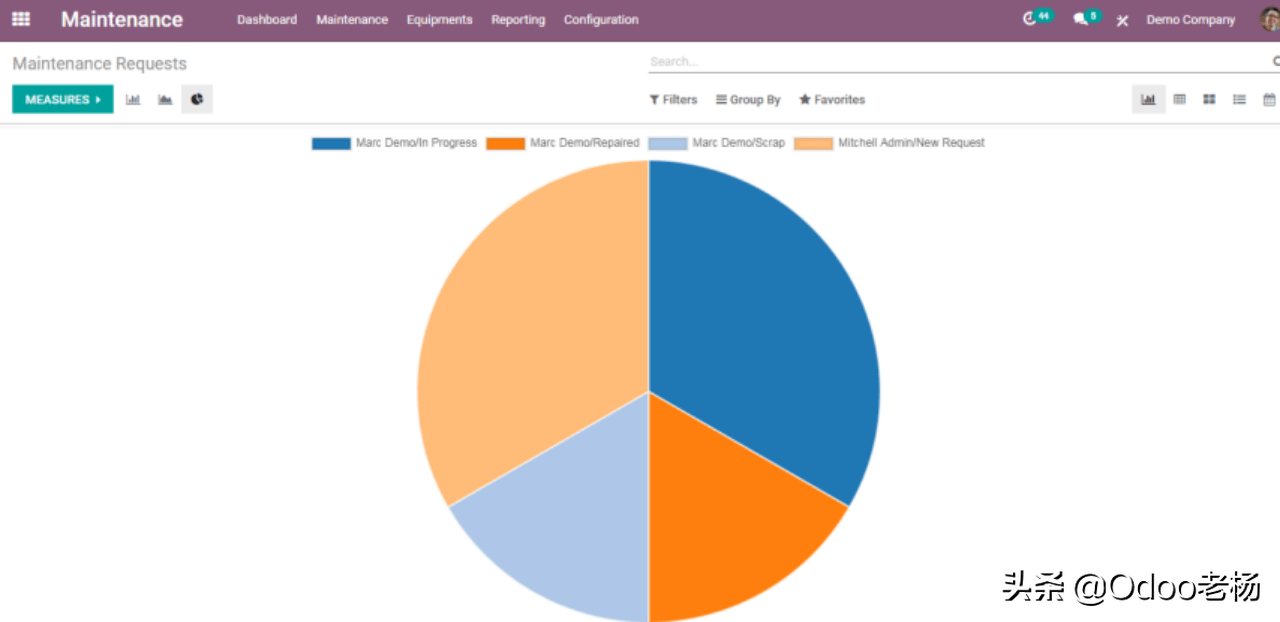Open the Filters dropdown
Screen dimensions: 1280x622
pos(673,100)
